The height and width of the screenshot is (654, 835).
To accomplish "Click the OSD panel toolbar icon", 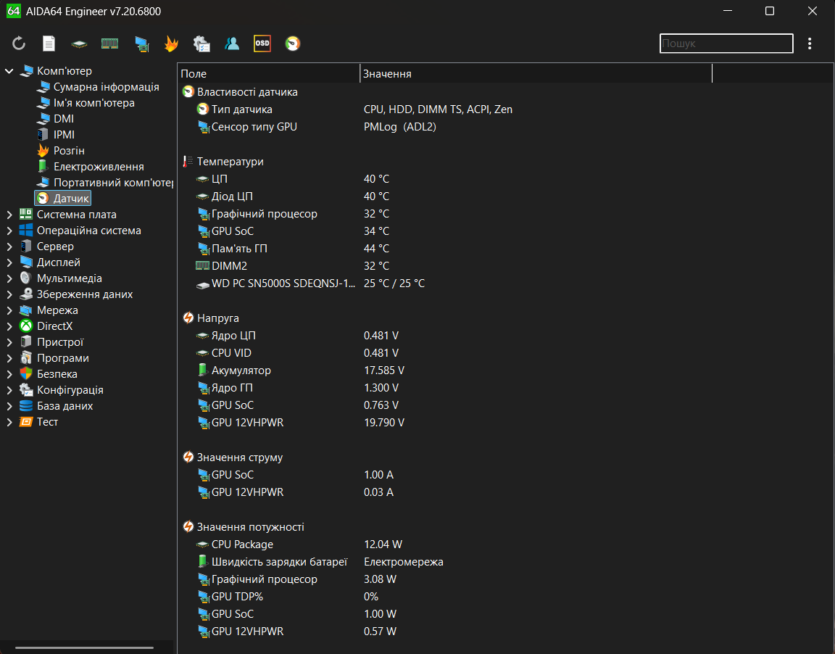I will pos(262,44).
